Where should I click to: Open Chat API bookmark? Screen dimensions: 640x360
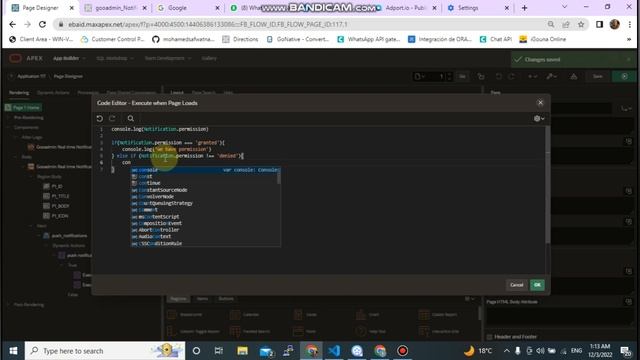click(x=496, y=39)
